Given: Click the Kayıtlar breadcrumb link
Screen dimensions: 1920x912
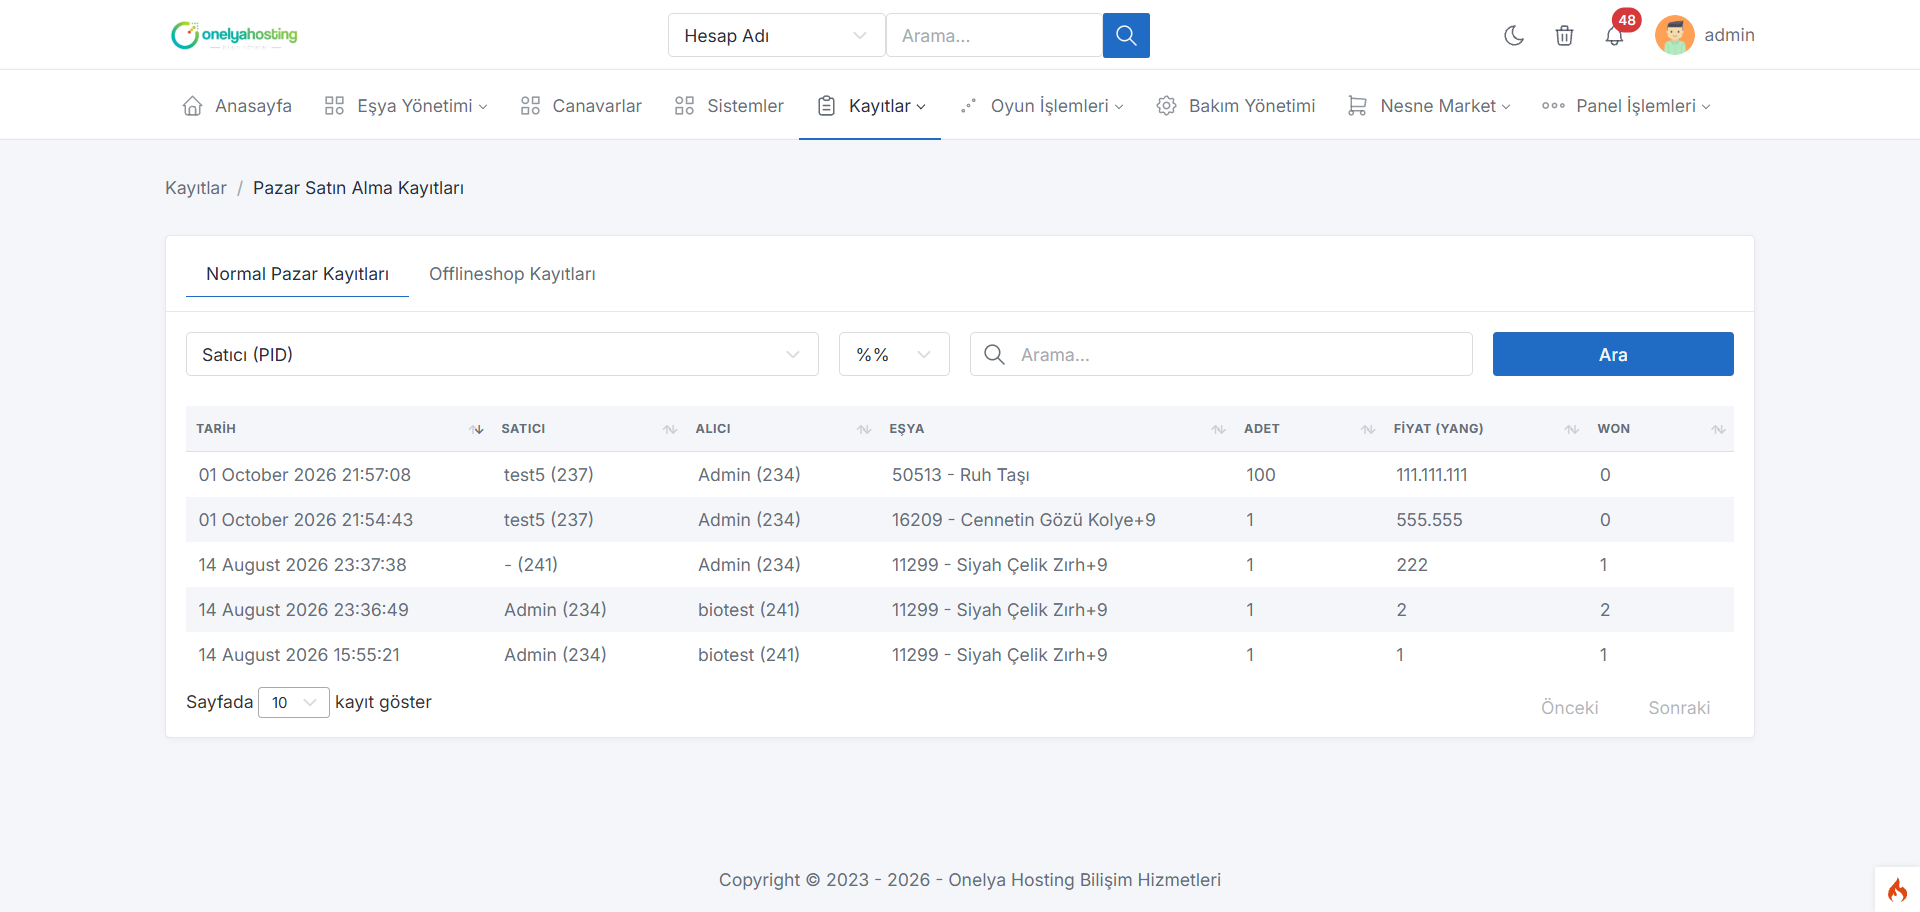Looking at the screenshot, I should pyautogui.click(x=196, y=188).
